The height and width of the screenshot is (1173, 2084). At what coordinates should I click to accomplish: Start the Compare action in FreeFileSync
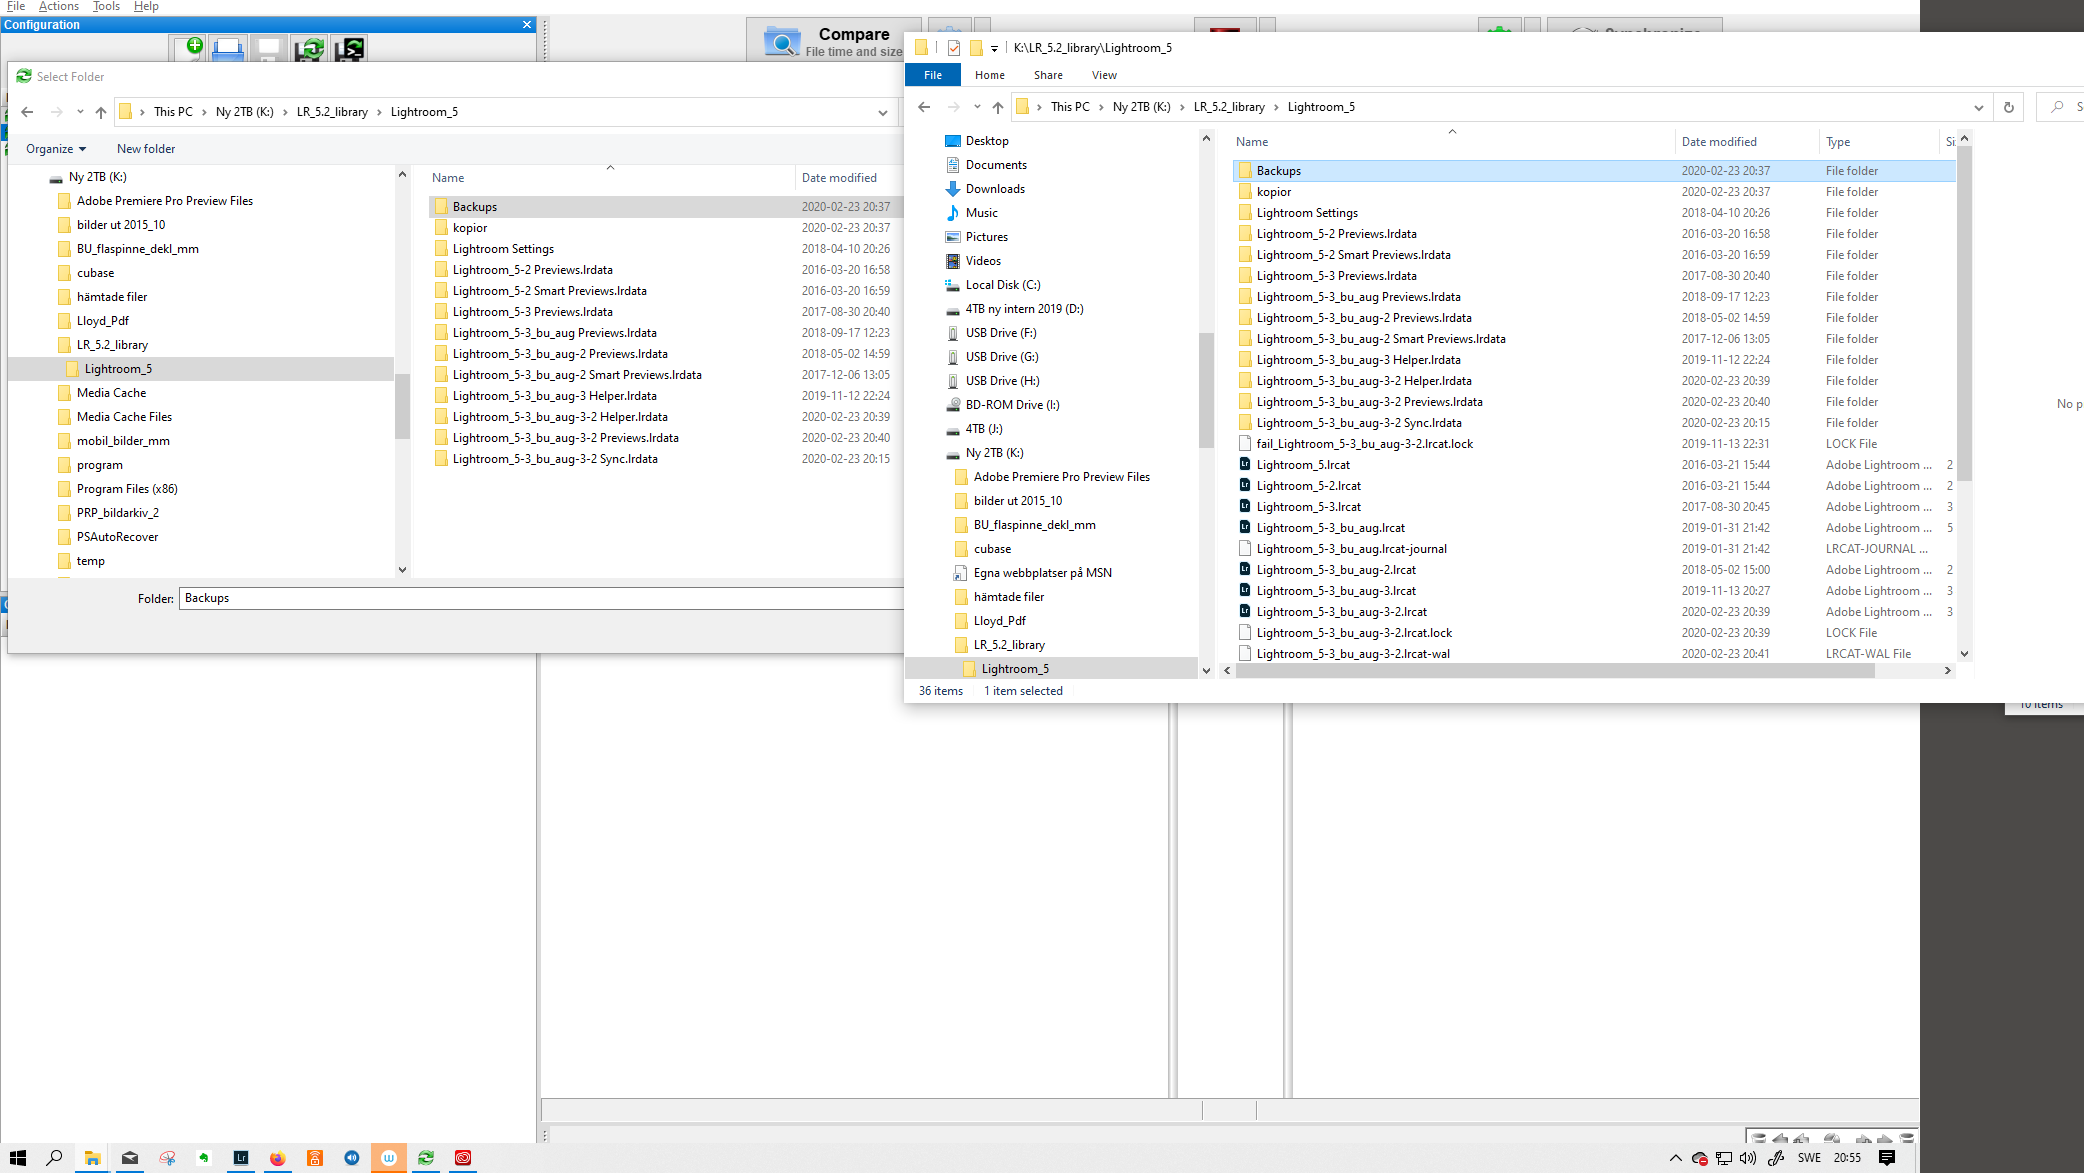pyautogui.click(x=833, y=41)
